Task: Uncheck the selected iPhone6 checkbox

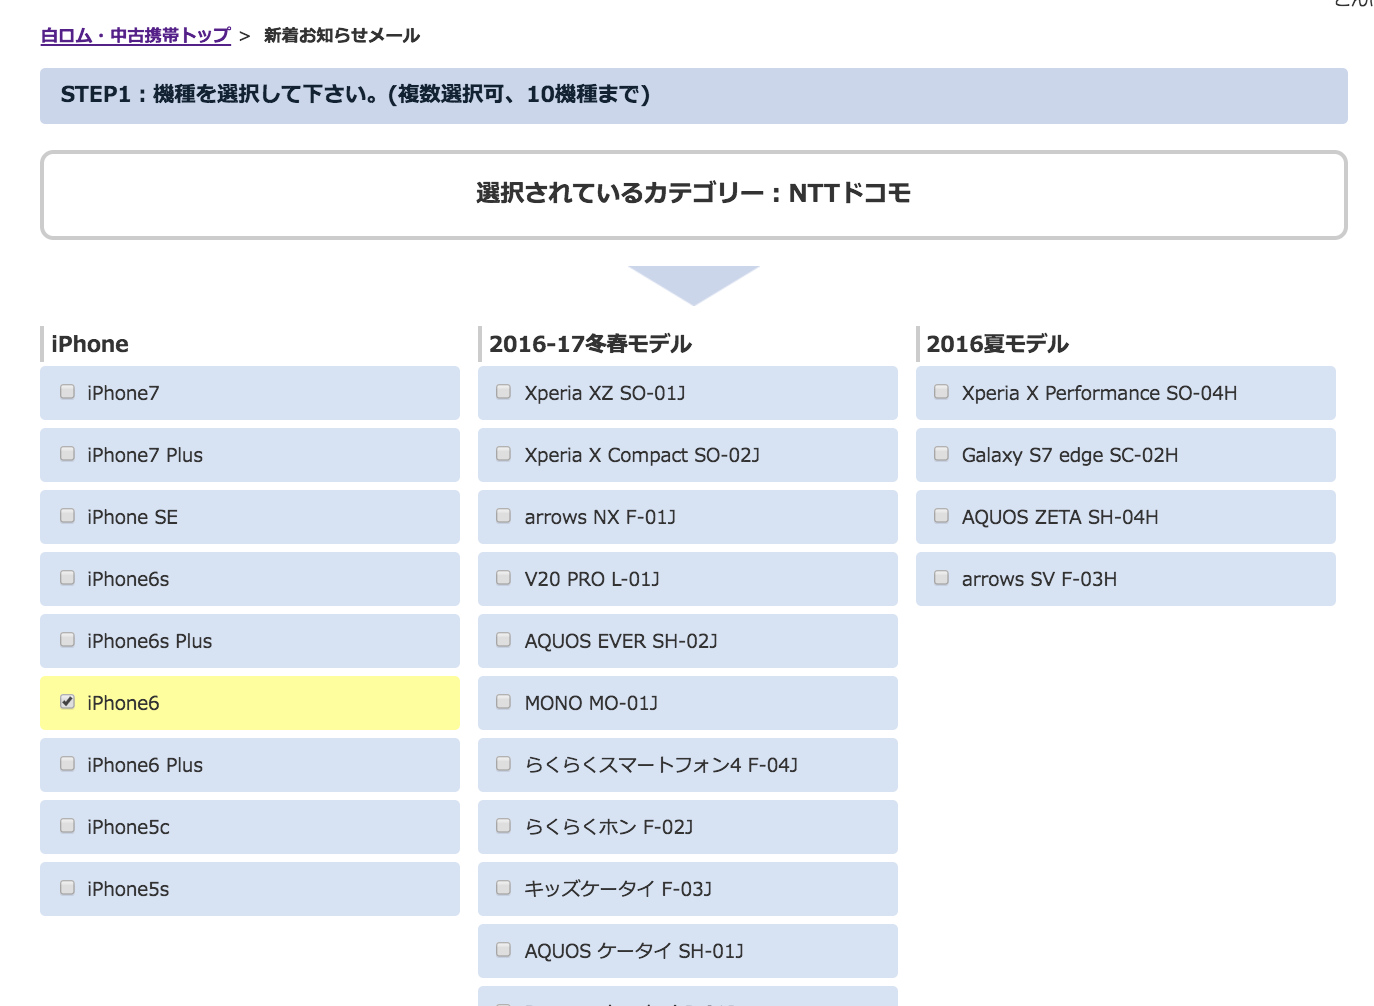Action: click(67, 702)
